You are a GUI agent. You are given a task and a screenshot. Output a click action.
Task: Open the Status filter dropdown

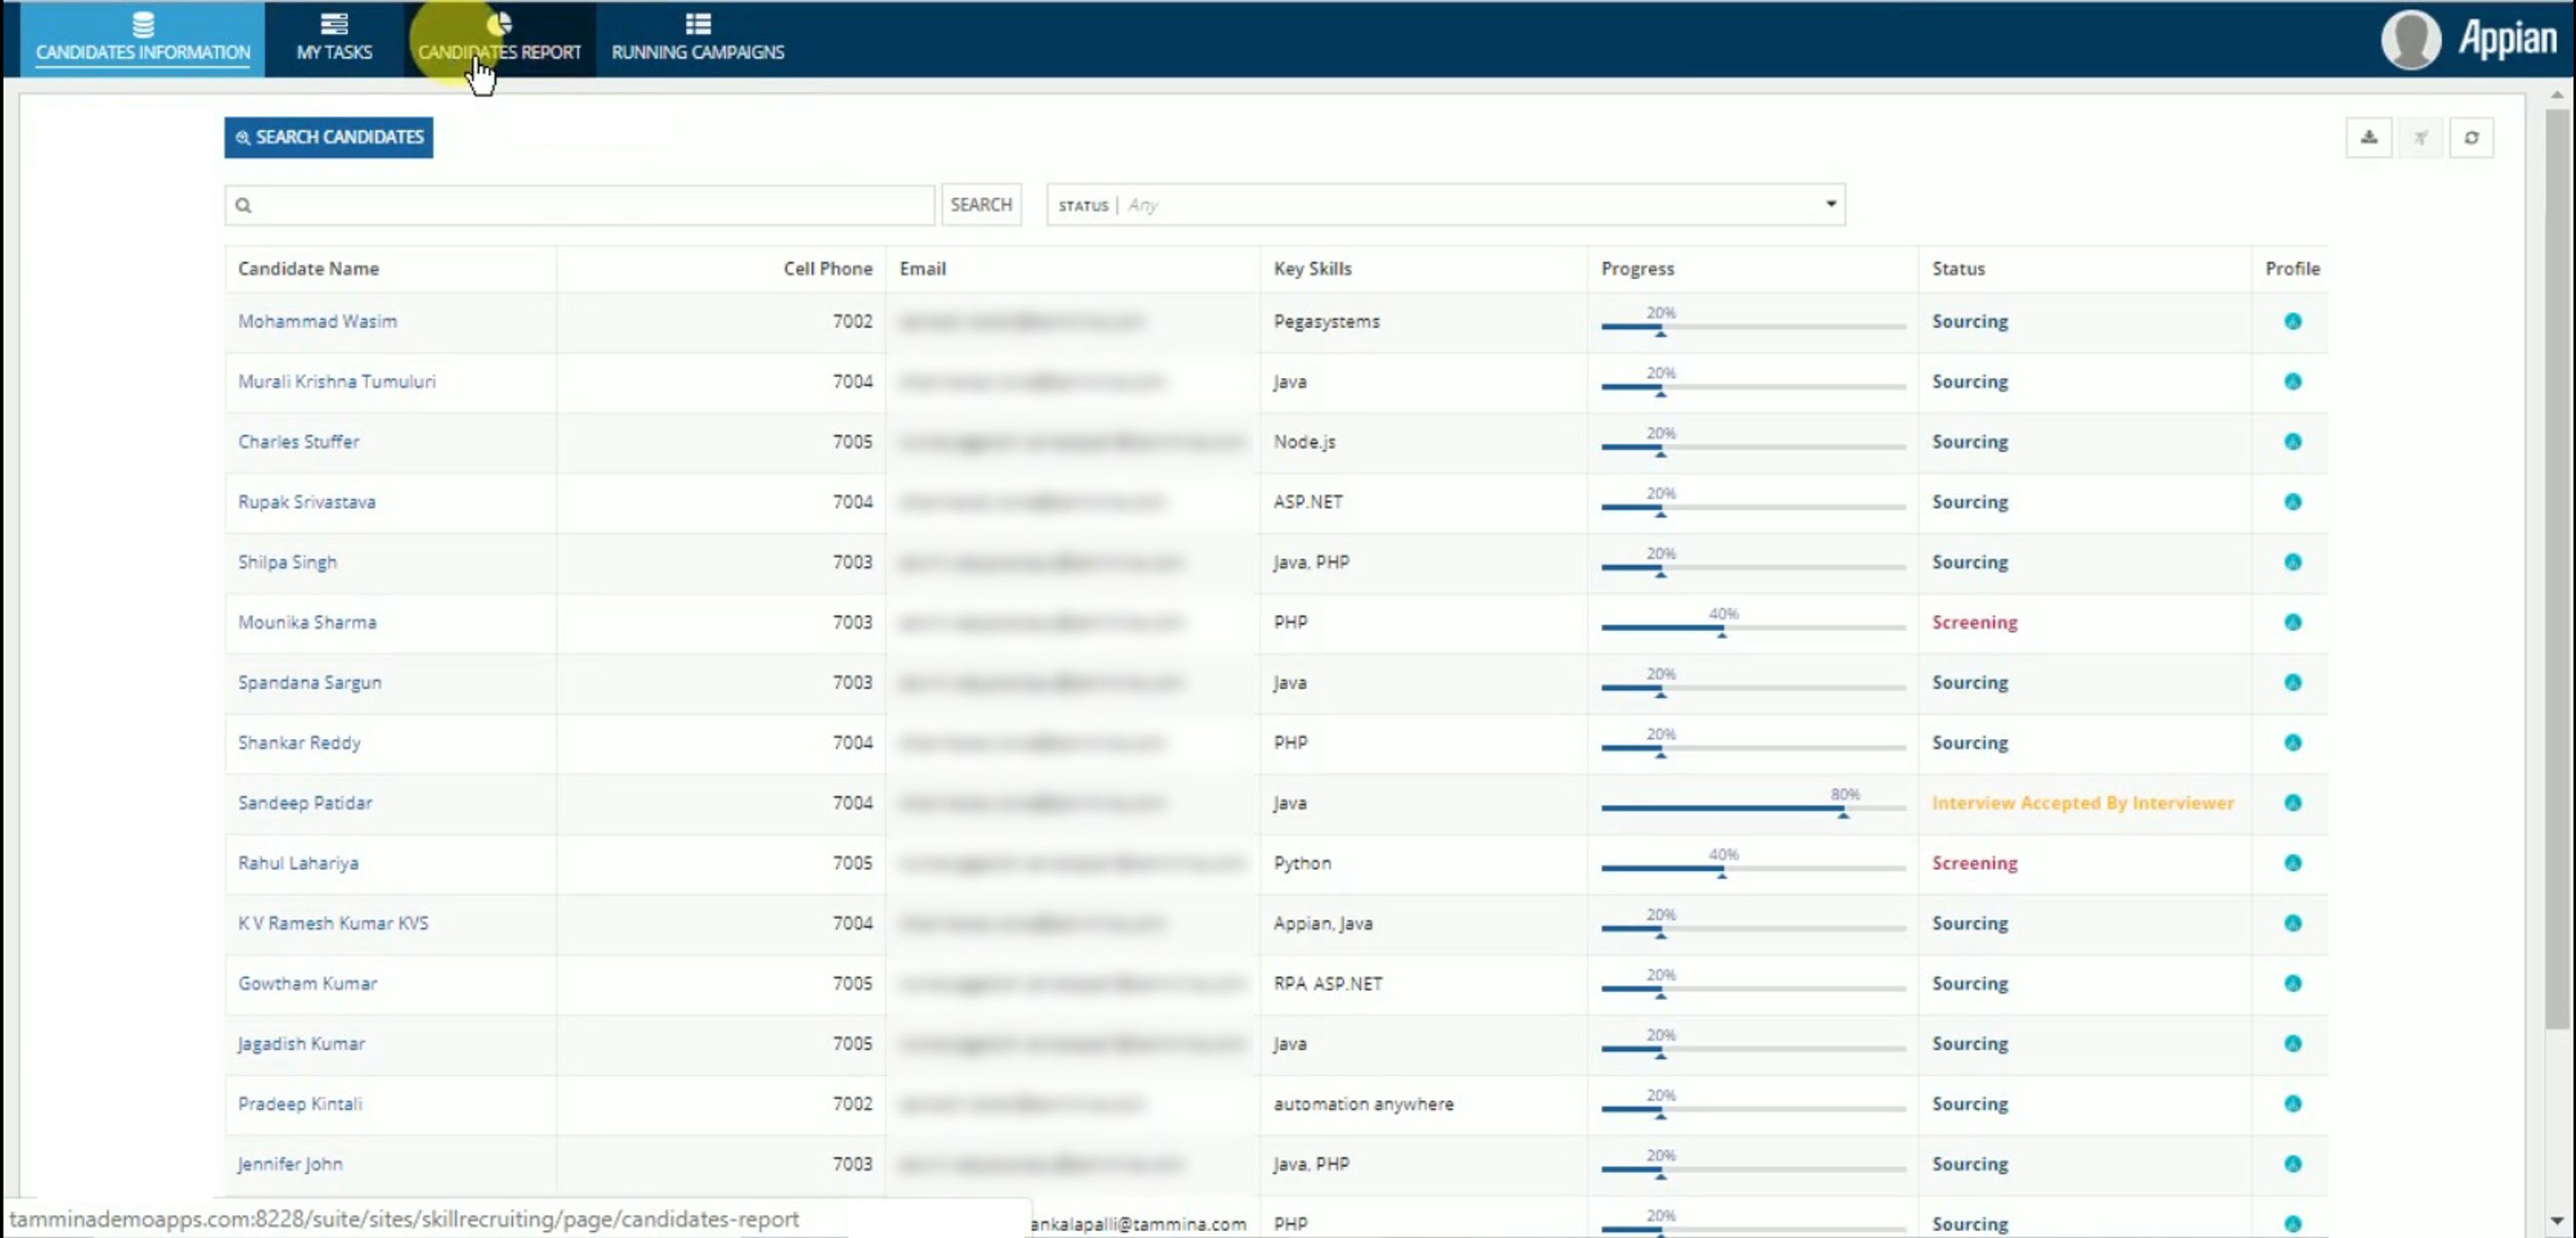point(1445,205)
